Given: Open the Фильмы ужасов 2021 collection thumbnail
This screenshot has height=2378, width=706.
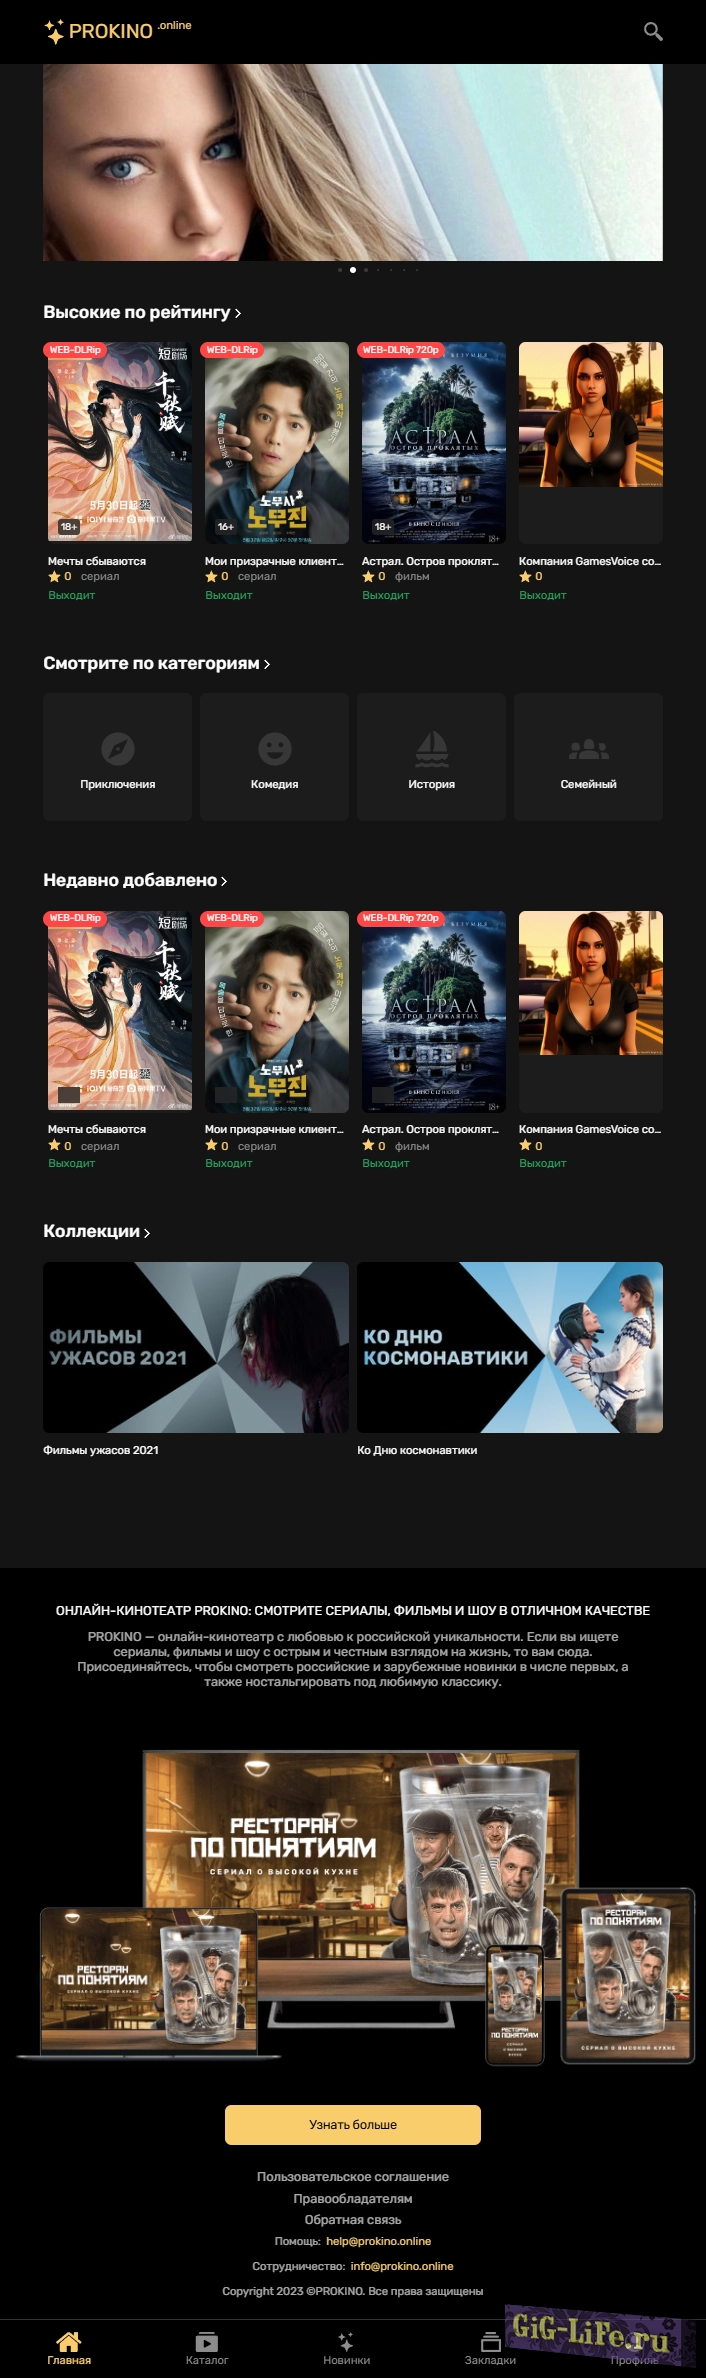Looking at the screenshot, I should tap(196, 1347).
